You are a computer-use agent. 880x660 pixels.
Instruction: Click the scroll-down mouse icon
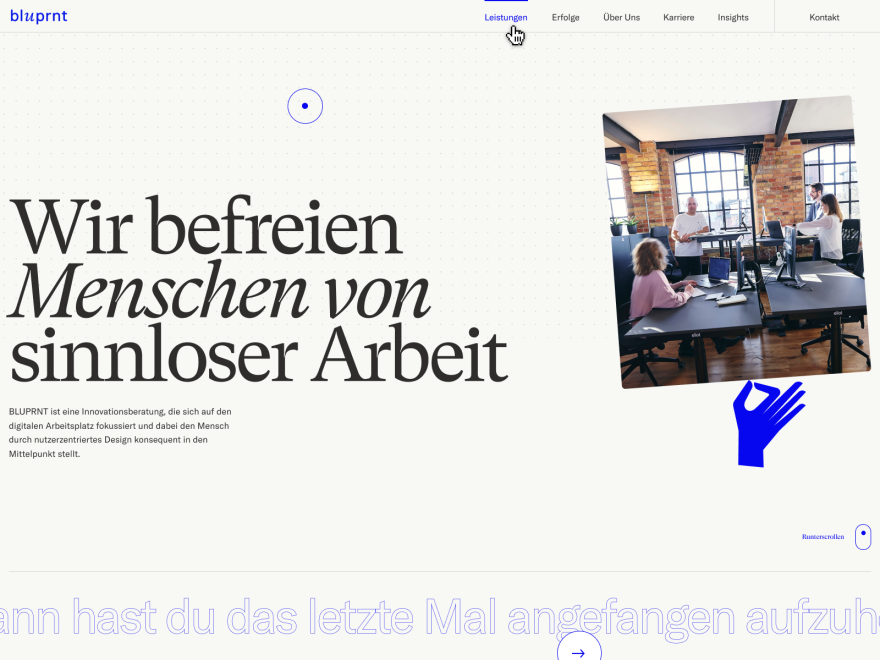click(x=863, y=537)
